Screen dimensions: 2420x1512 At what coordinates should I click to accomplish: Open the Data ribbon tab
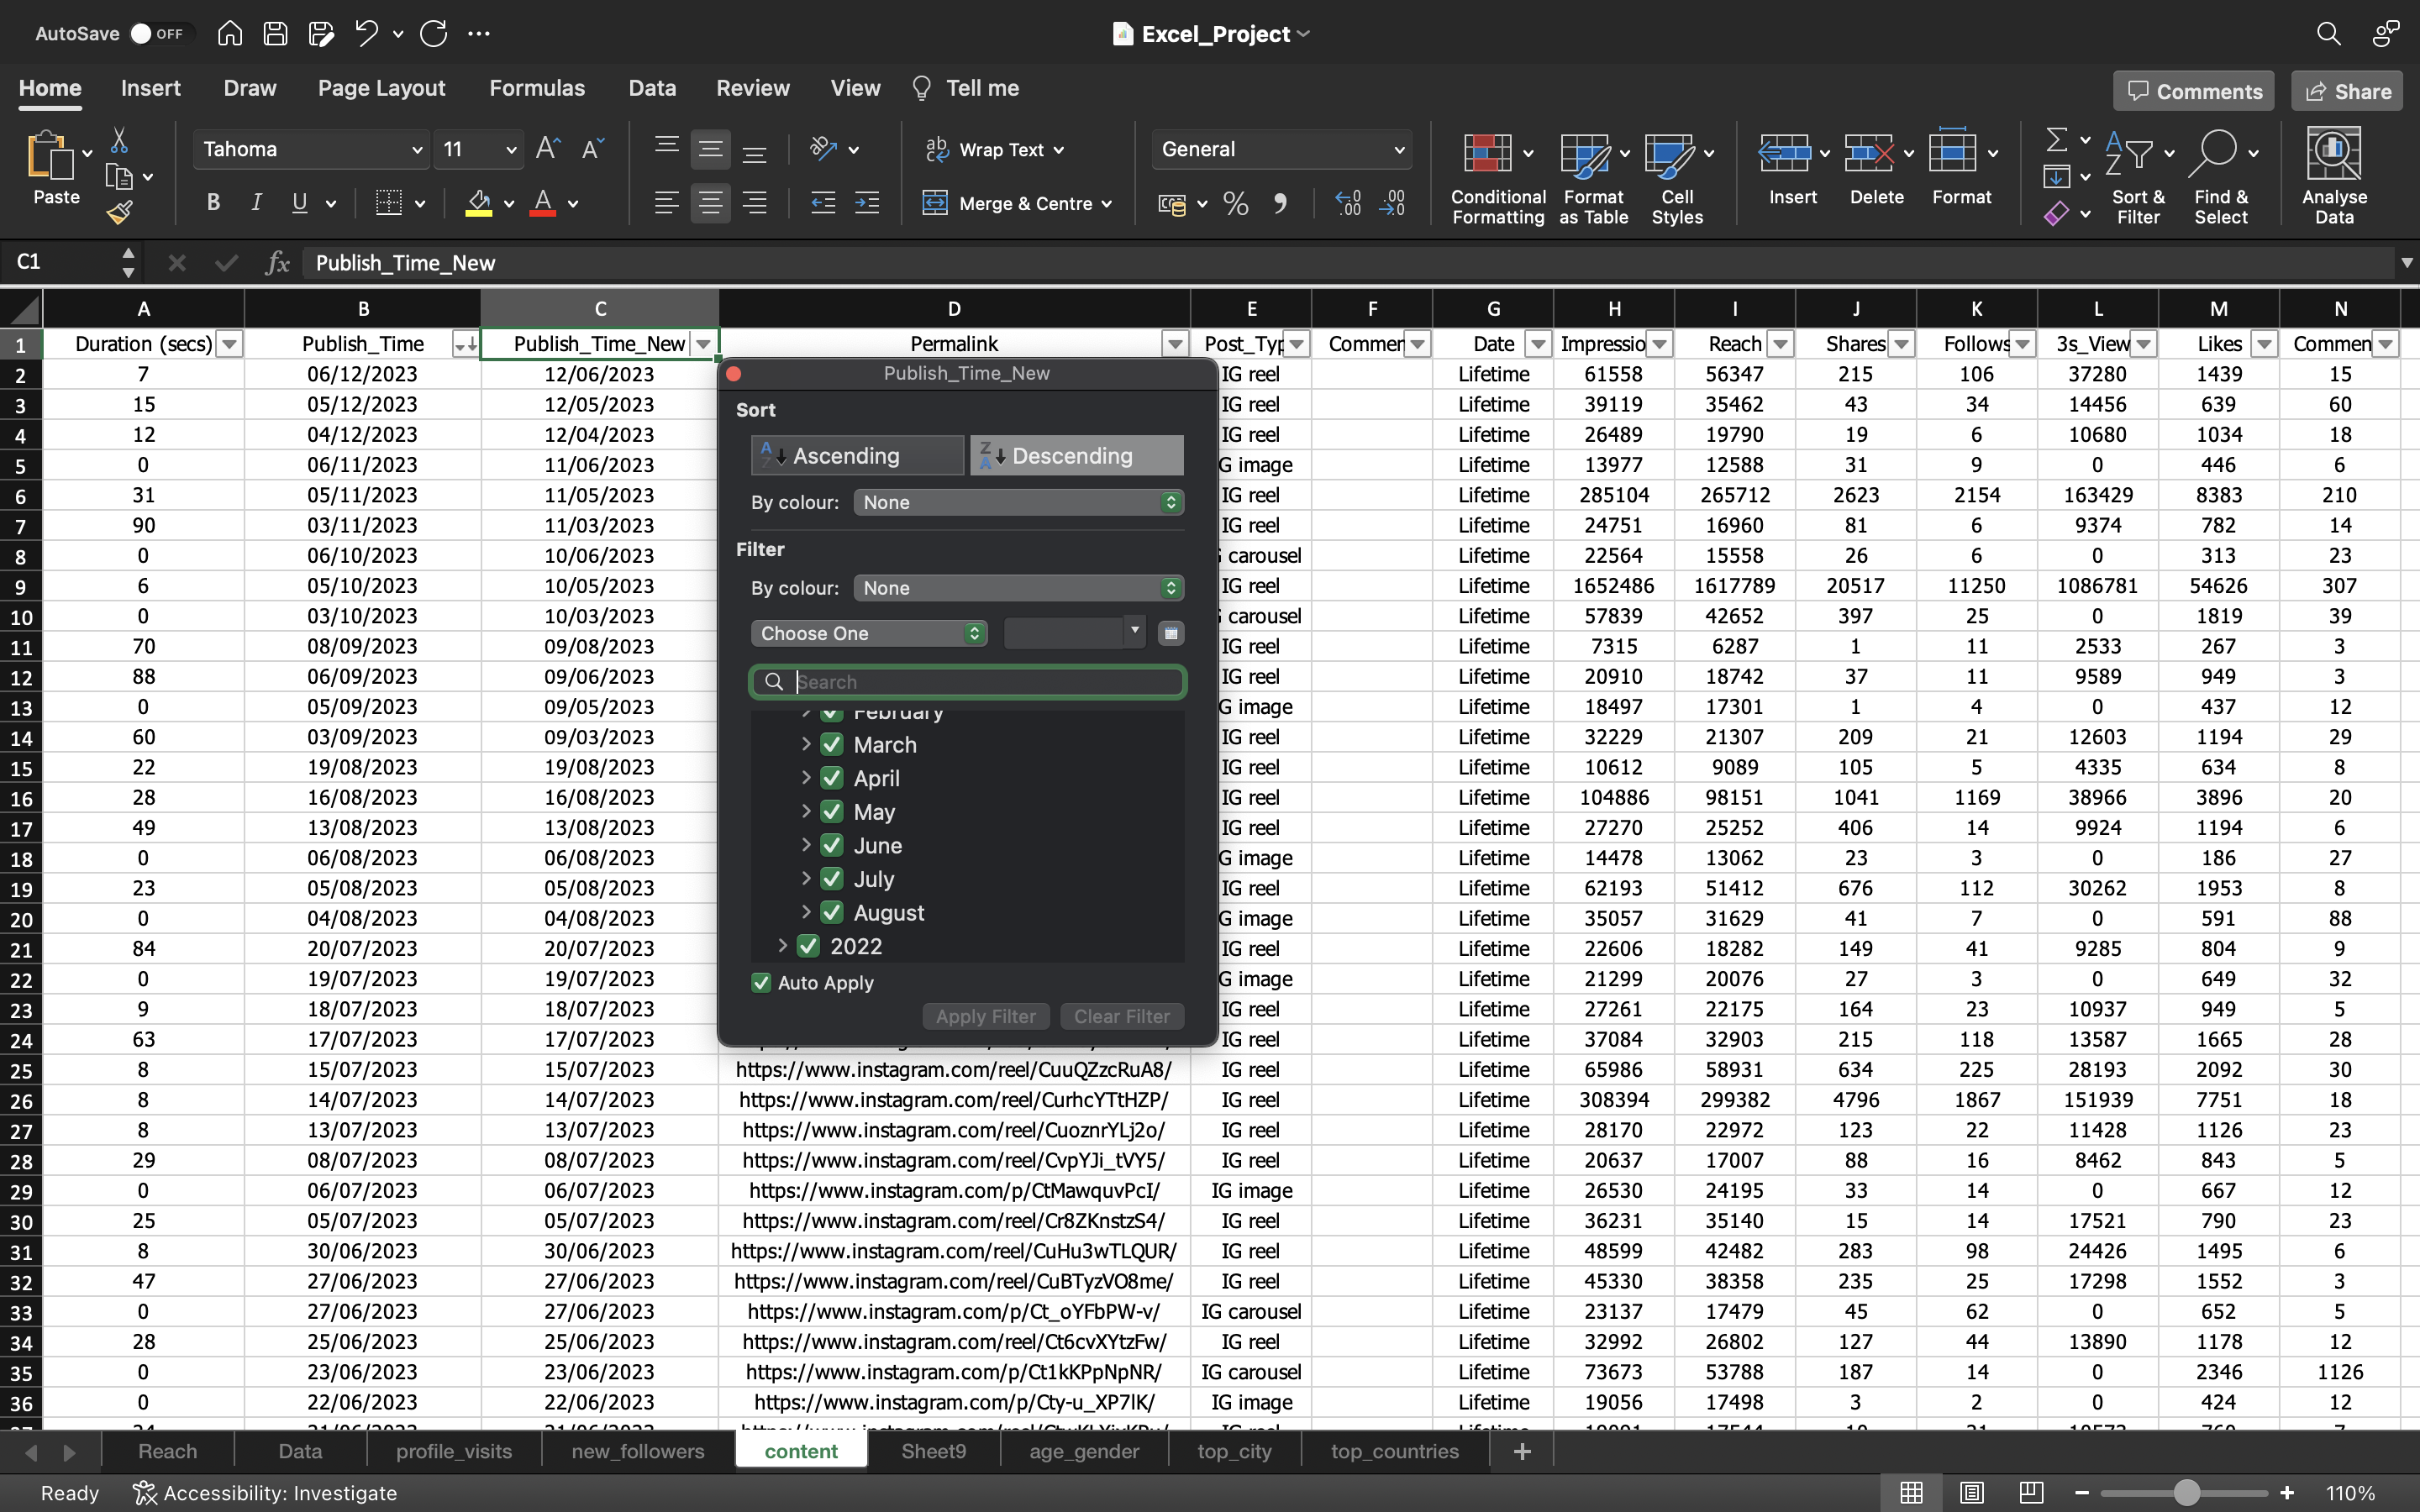tap(652, 88)
